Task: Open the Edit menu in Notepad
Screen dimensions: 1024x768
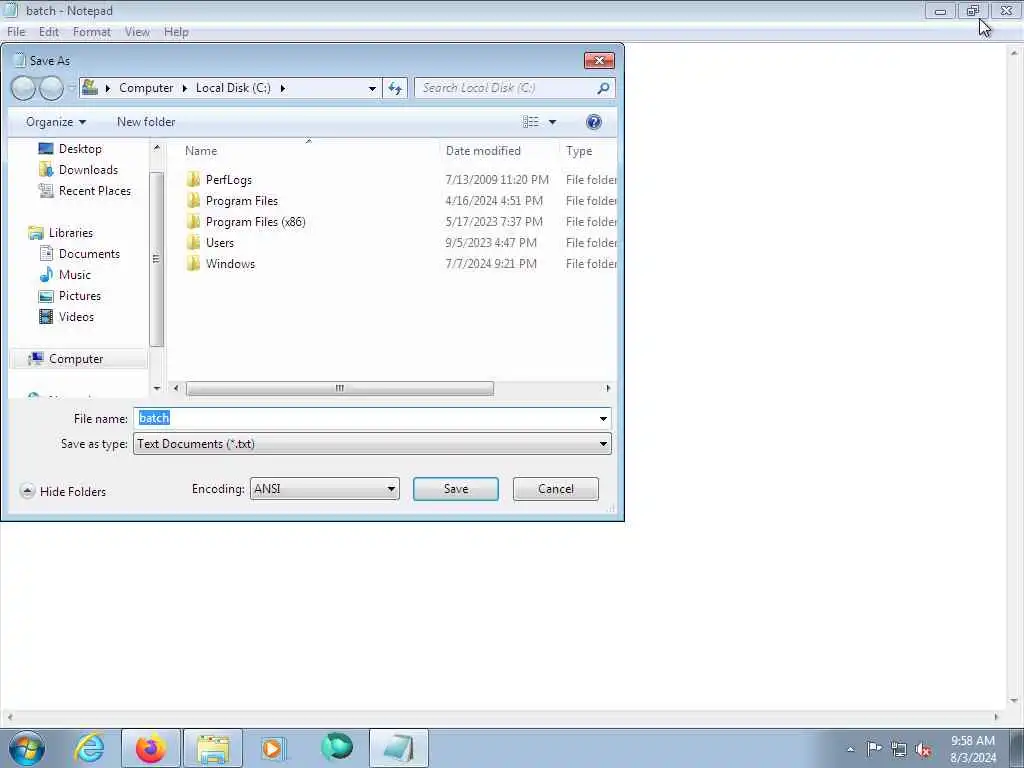Action: [x=48, y=31]
